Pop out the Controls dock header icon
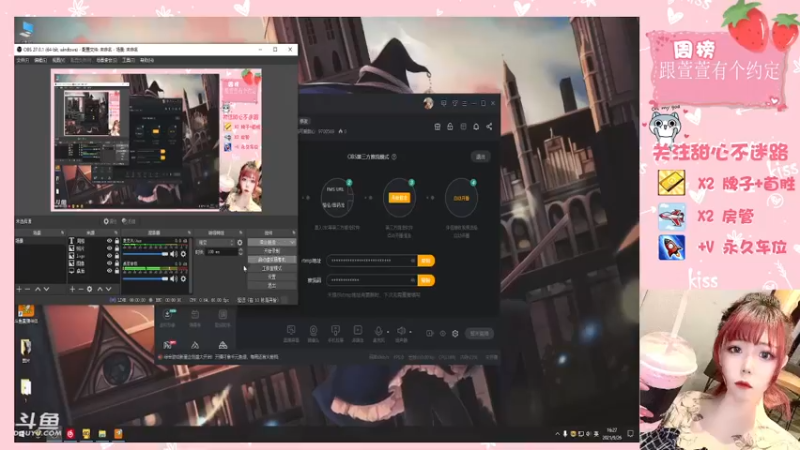 click(294, 233)
